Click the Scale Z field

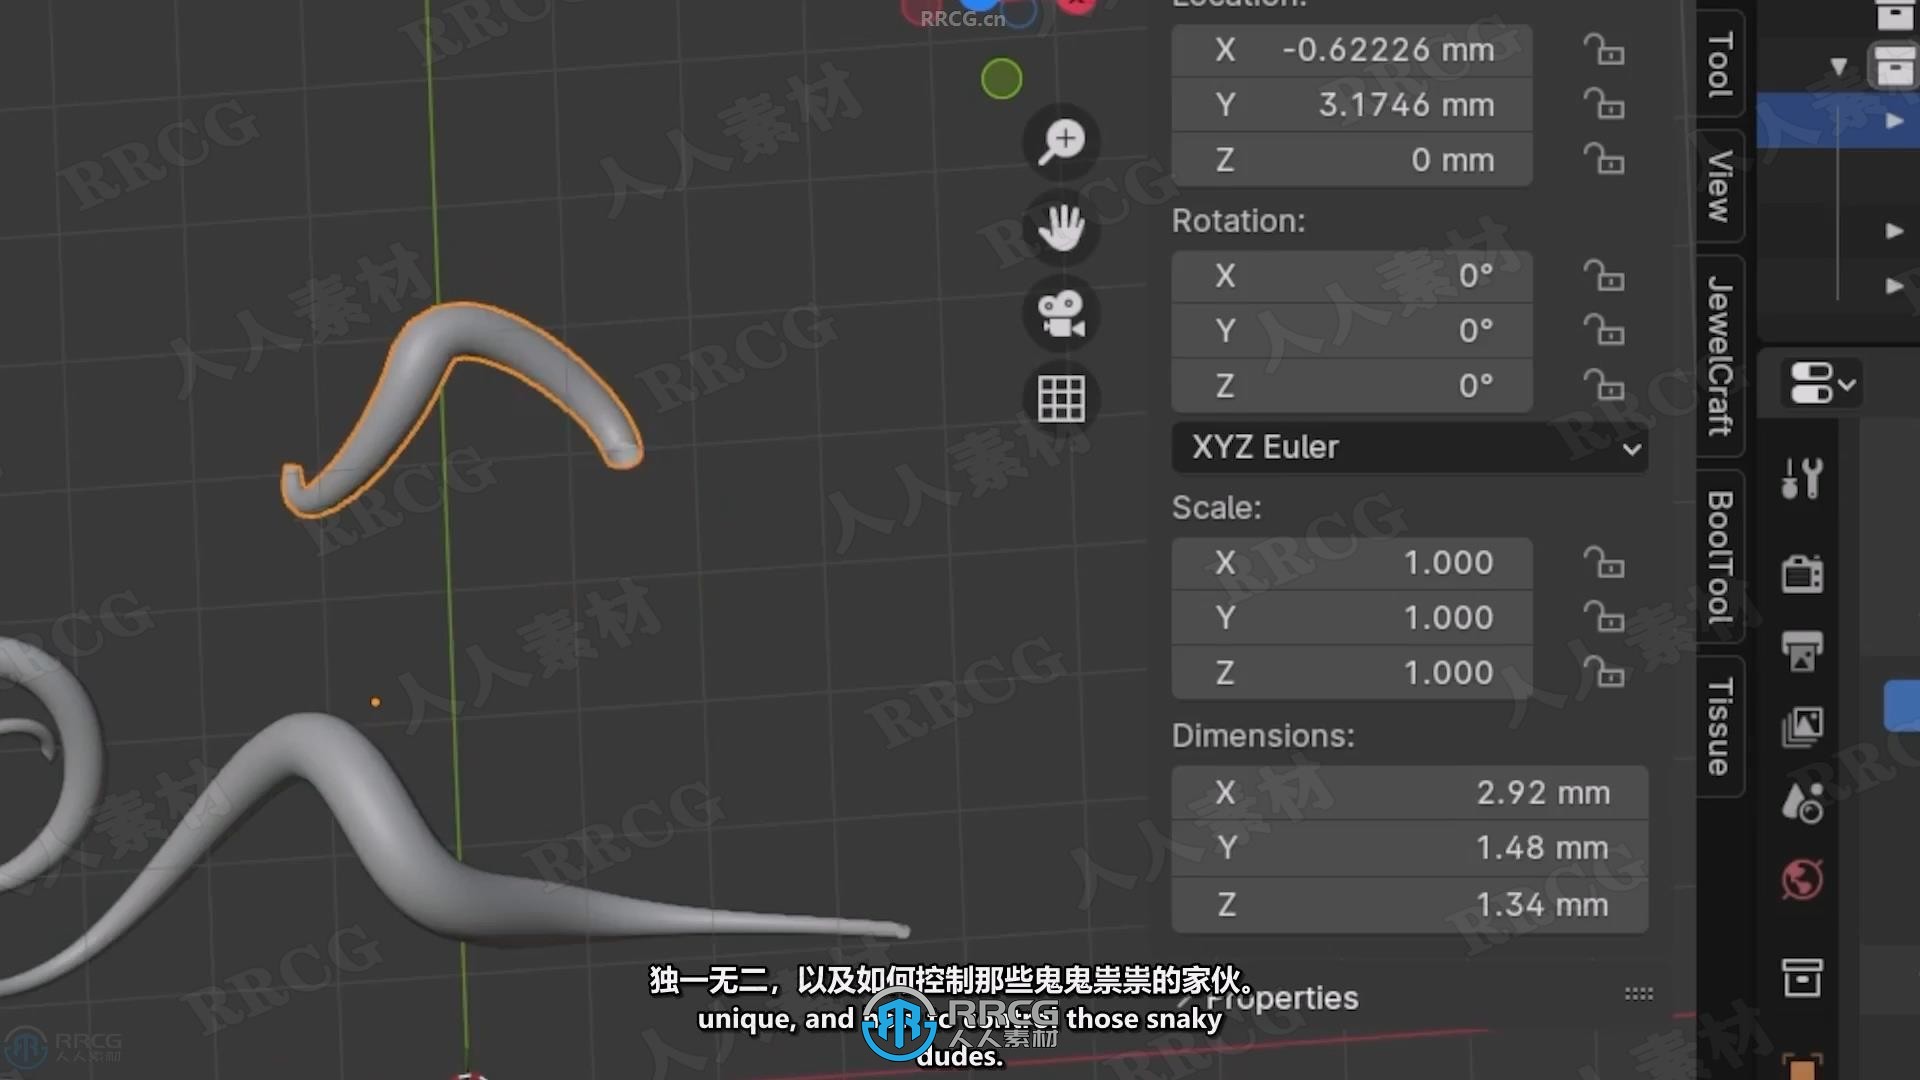1352,672
